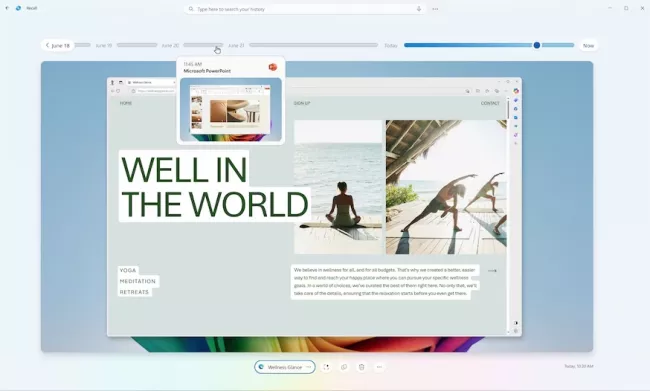Click the microphone icon in the history search box
Screen dimensions: 650x391
[x=419, y=9]
